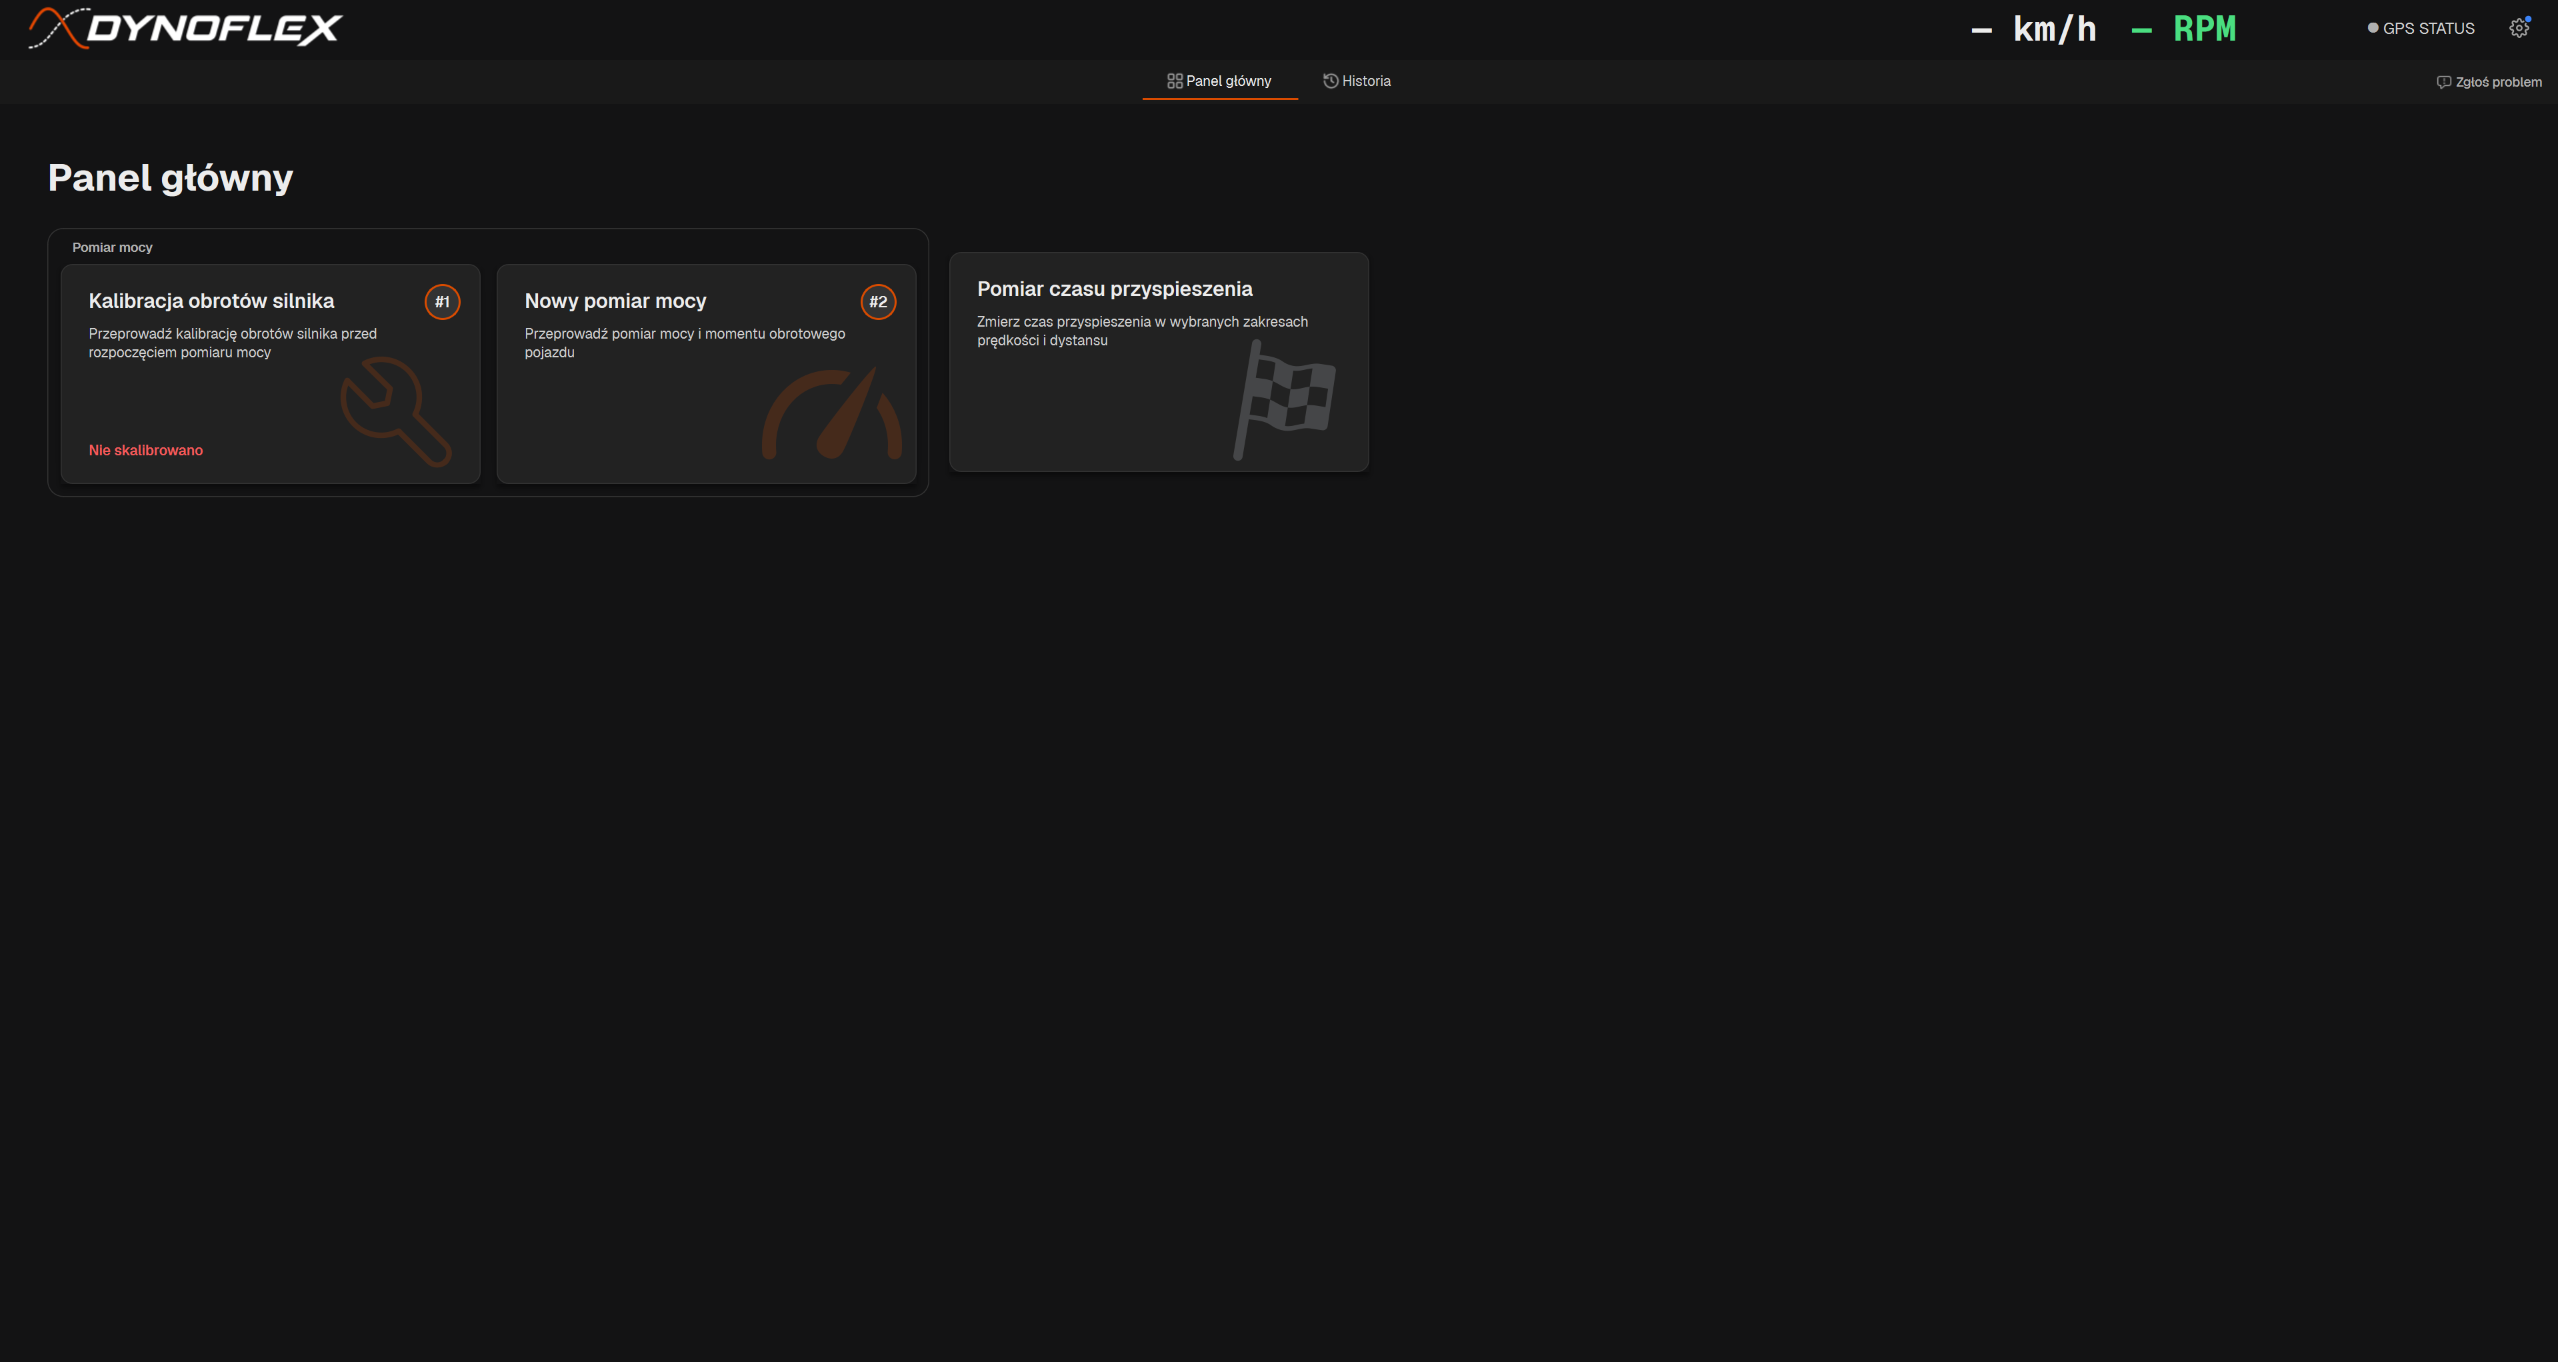
Task: Click the Panel główny grid icon
Action: pos(1174,81)
